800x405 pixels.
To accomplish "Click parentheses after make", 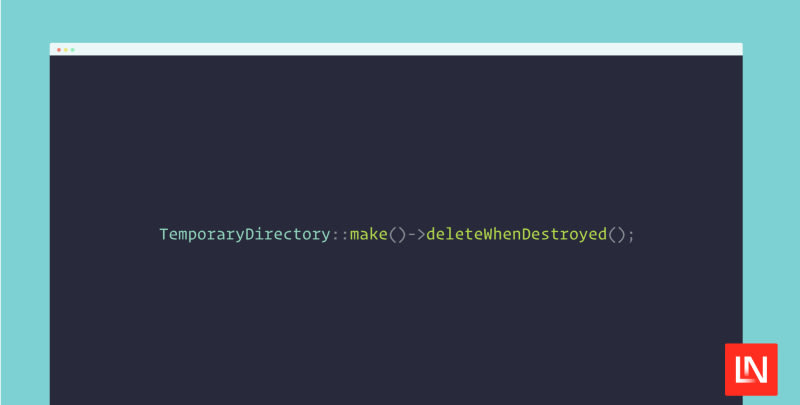I will [397, 235].
